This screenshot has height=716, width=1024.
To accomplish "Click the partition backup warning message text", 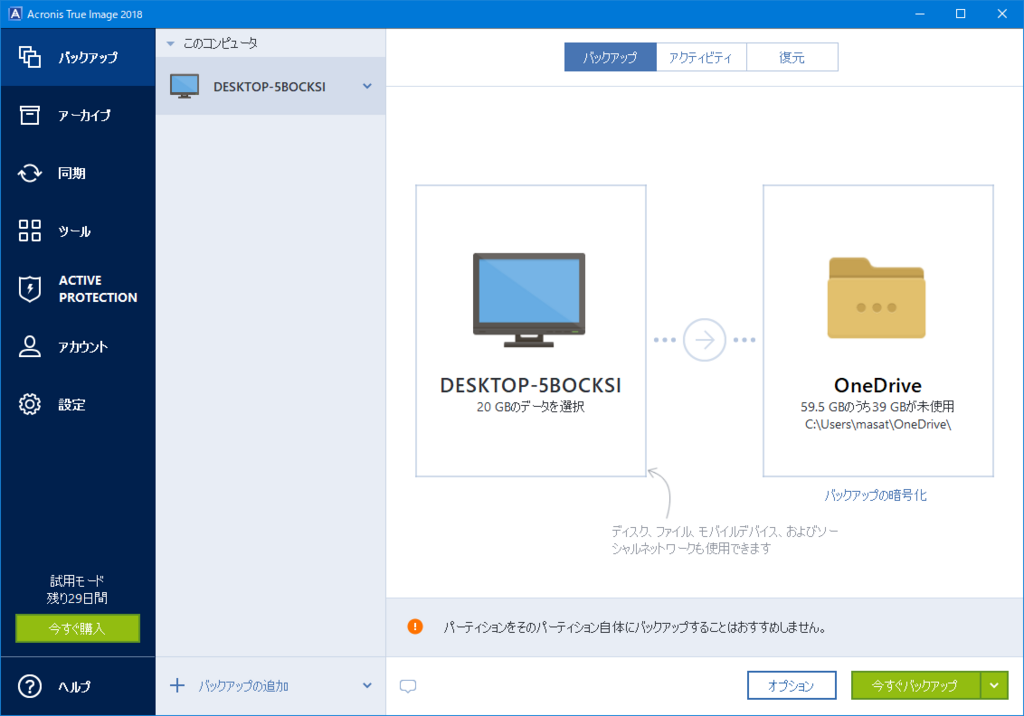I will [x=635, y=627].
